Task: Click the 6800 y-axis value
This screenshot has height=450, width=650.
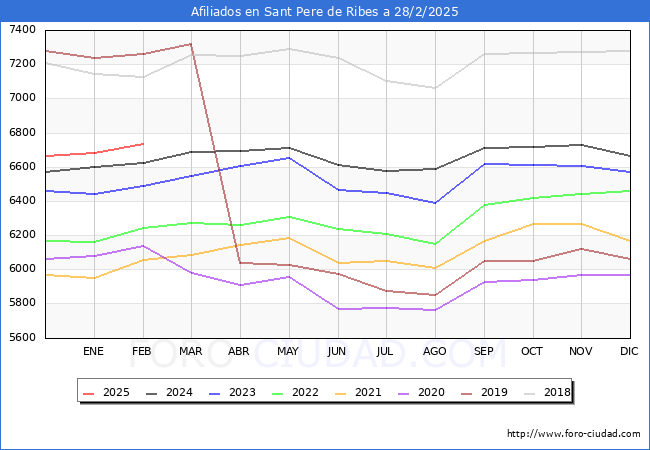Action: tap(22, 133)
